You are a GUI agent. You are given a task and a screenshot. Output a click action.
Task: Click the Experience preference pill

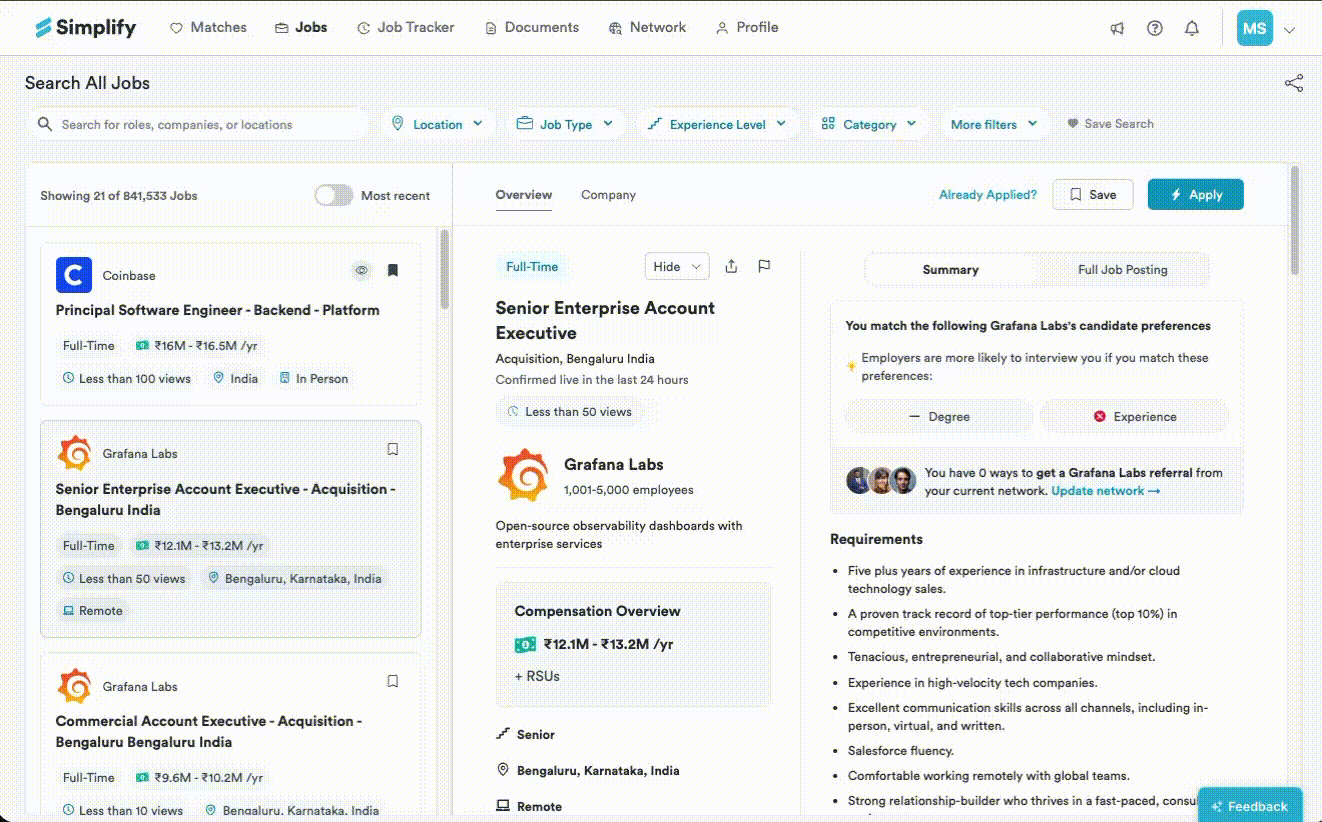tap(1135, 417)
